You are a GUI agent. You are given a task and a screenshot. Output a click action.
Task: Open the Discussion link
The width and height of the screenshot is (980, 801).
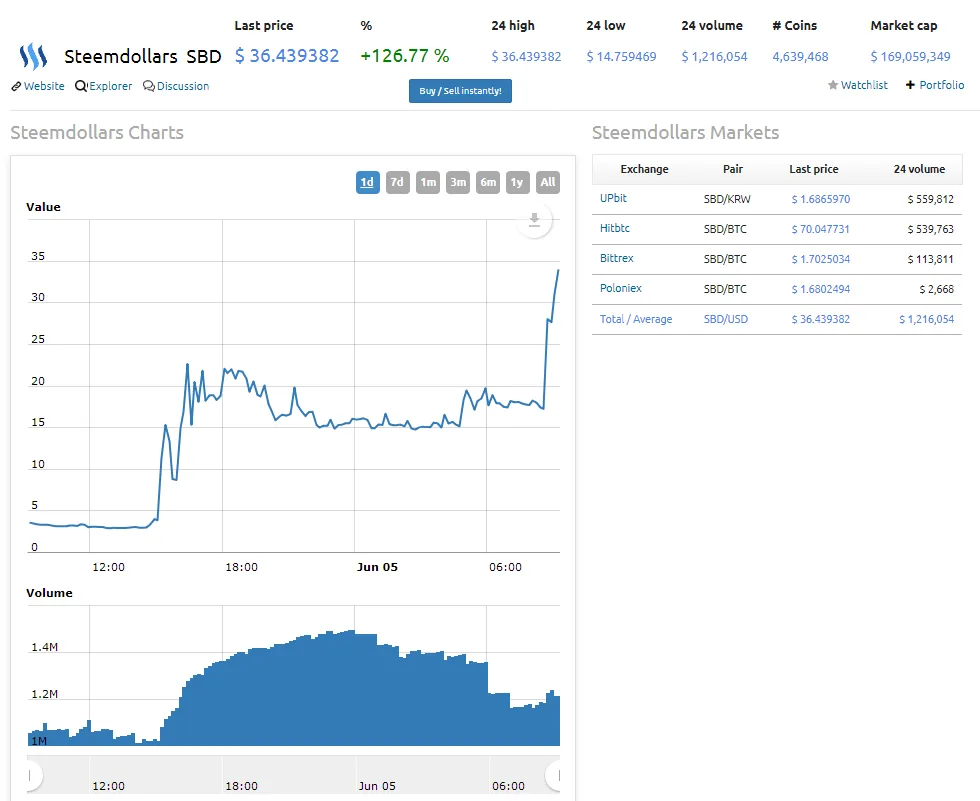[176, 86]
